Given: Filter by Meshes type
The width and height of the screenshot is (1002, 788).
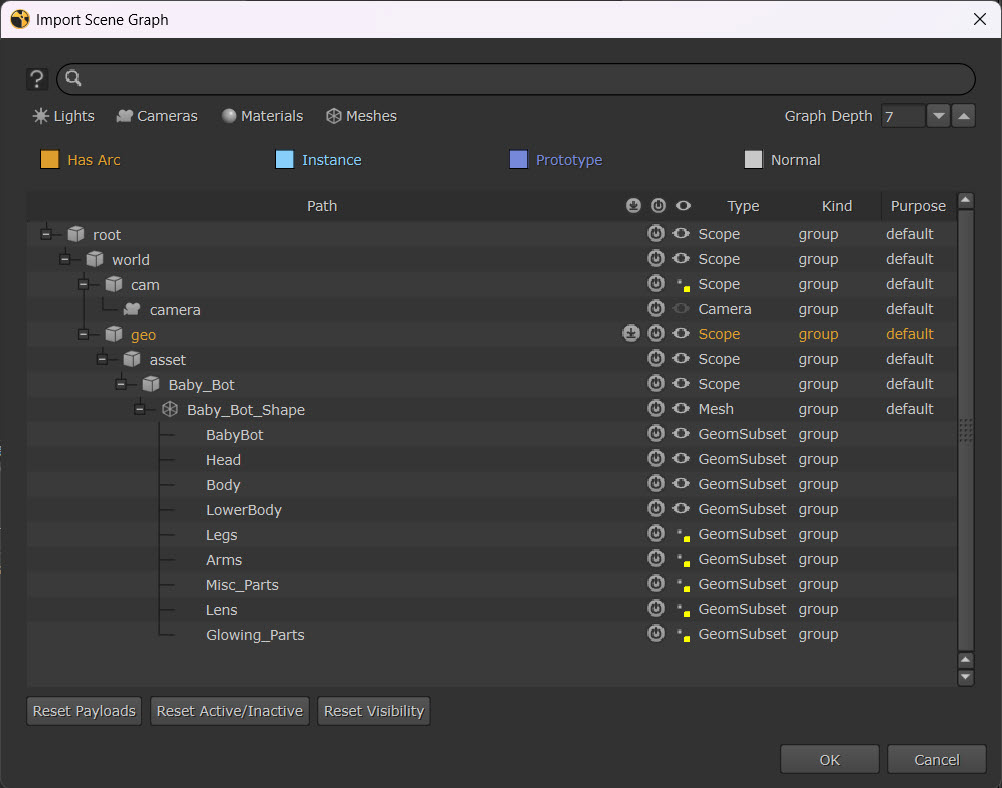Looking at the screenshot, I should click(361, 116).
